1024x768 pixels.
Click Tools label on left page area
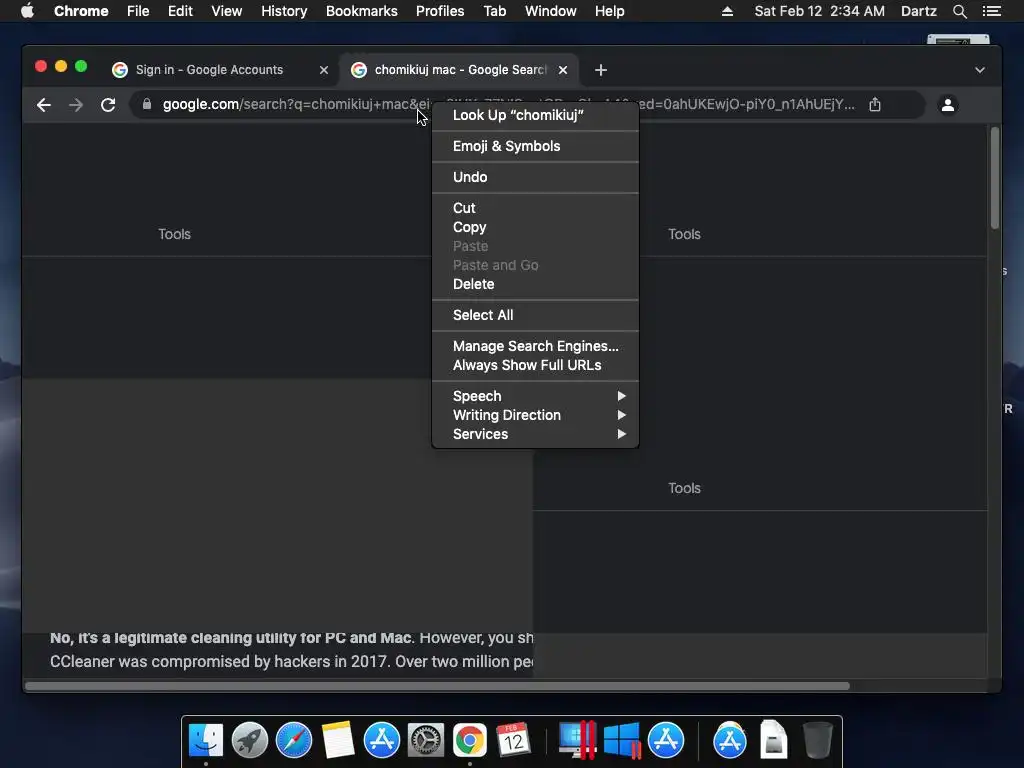174,234
